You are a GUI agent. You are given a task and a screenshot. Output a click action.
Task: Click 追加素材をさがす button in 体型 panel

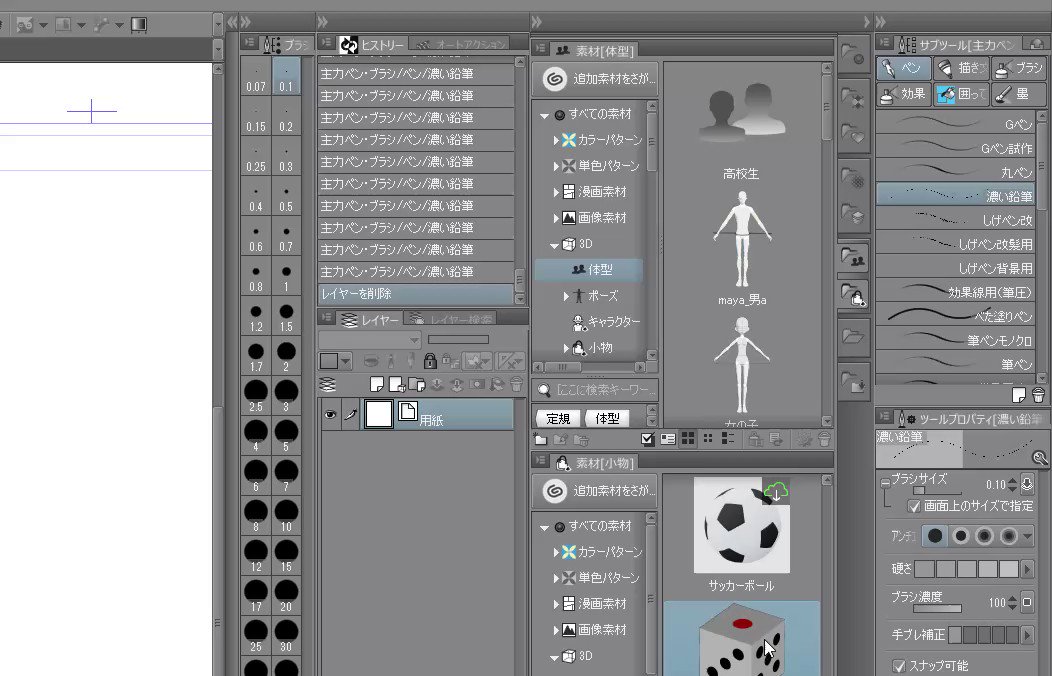596,79
